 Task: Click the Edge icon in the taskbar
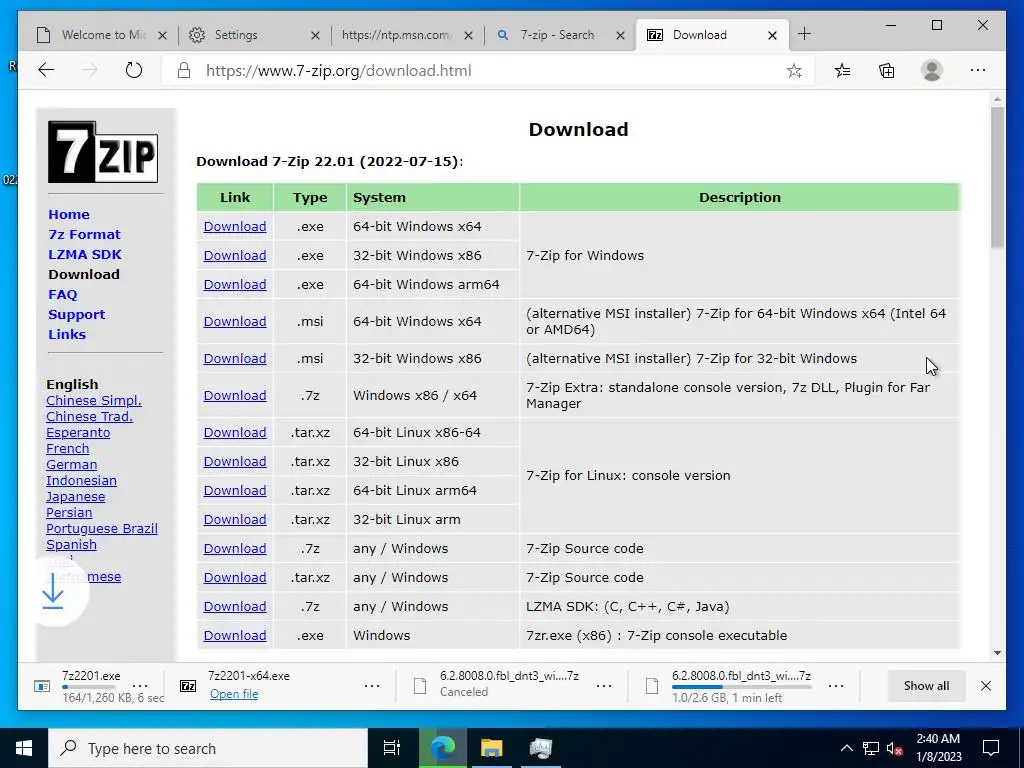[x=442, y=748]
